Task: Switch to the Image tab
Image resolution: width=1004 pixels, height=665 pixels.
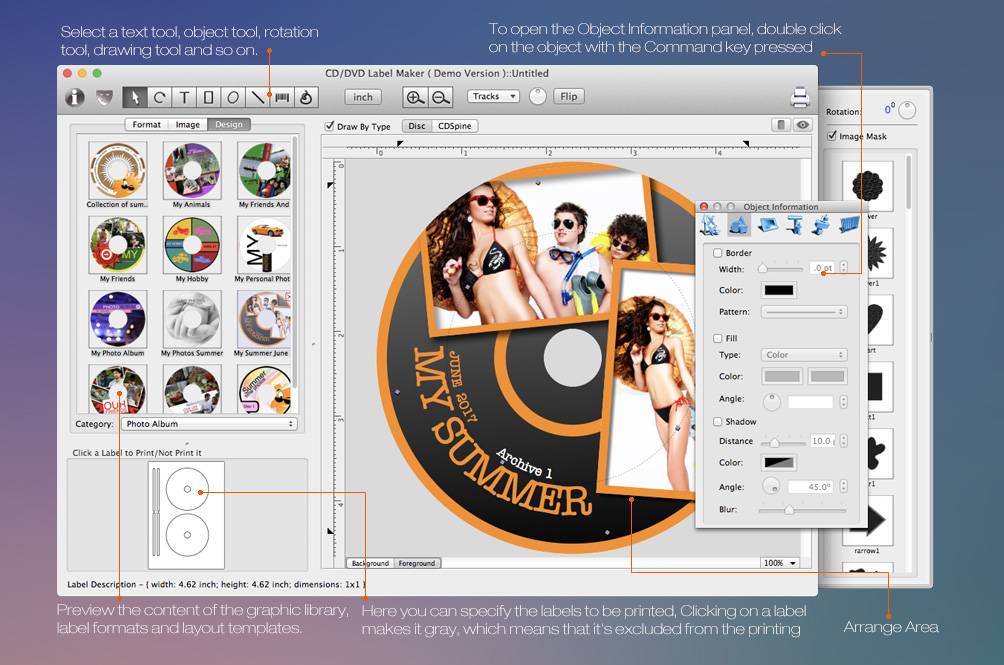Action: [190, 125]
